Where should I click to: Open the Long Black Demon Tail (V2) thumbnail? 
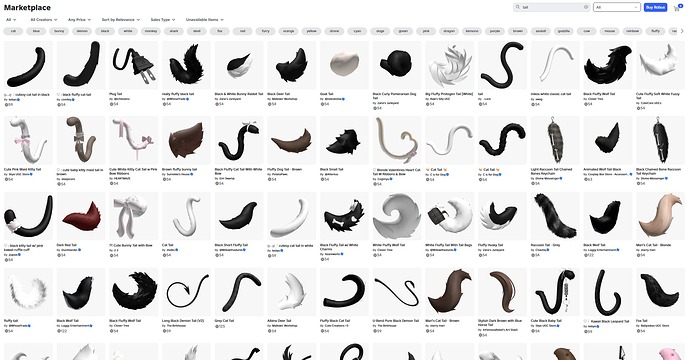coord(186,292)
